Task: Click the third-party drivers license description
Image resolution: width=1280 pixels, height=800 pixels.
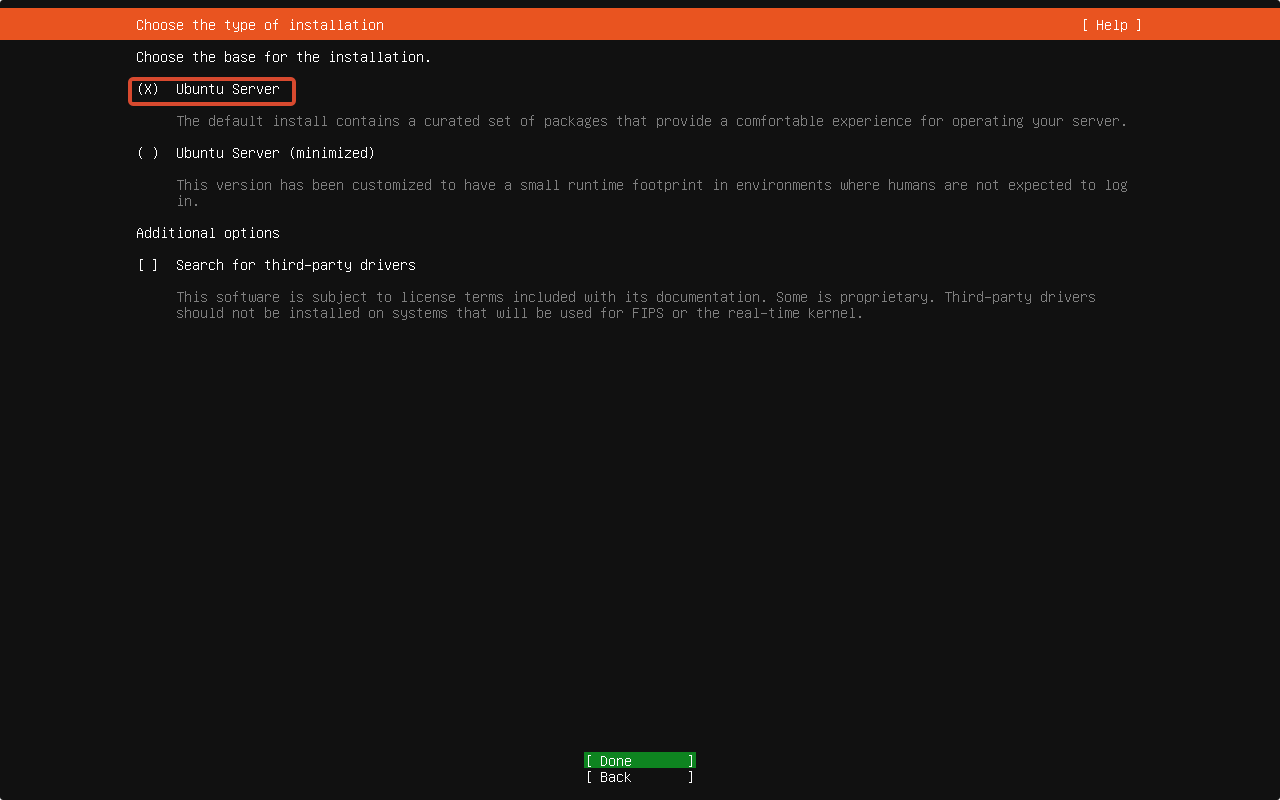Action: (x=636, y=305)
